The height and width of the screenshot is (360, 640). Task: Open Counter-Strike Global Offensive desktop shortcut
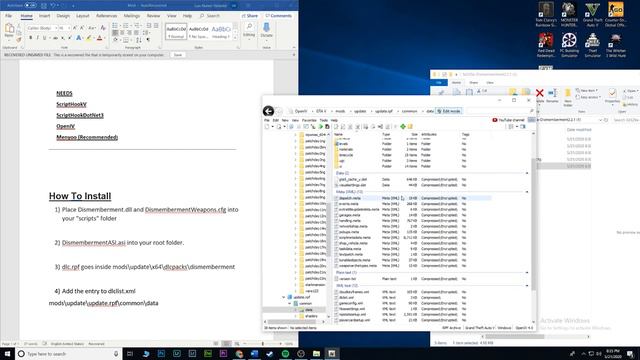(x=616, y=14)
